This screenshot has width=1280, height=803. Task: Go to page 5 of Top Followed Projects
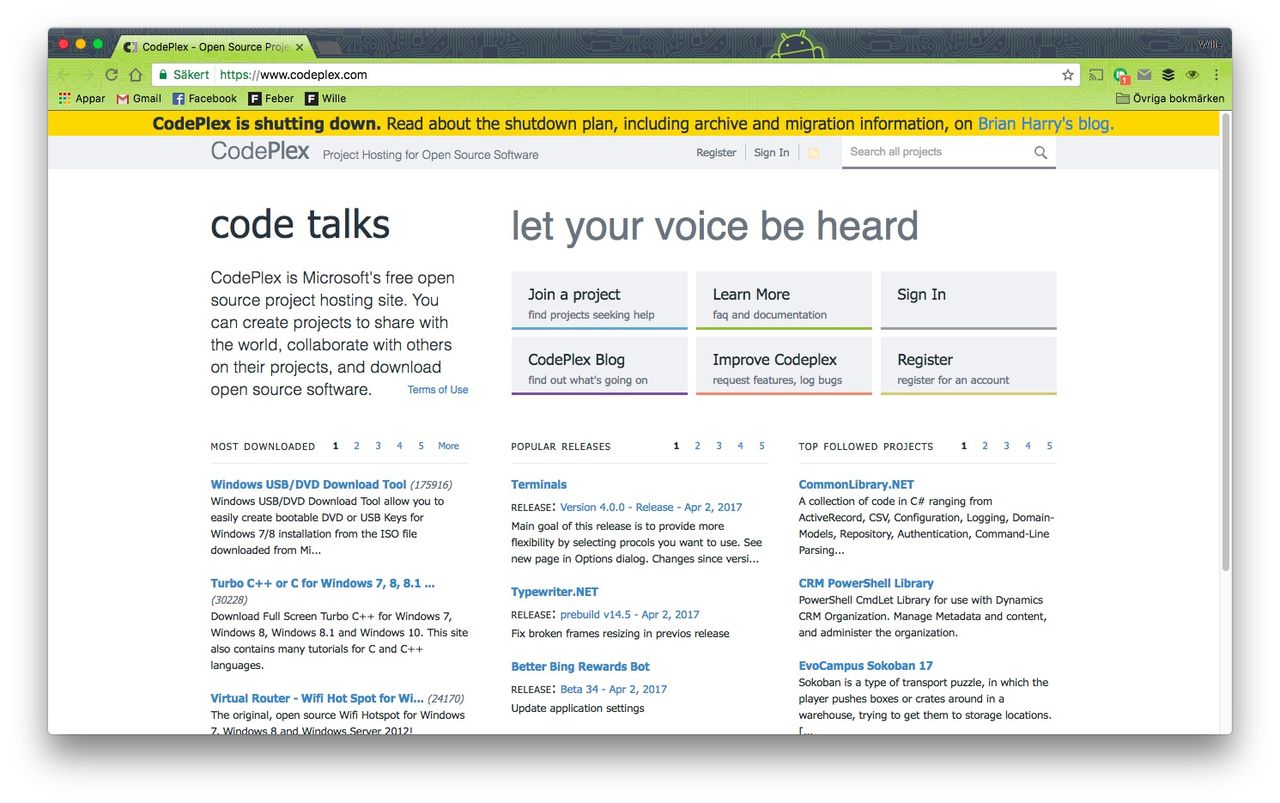click(x=1049, y=446)
